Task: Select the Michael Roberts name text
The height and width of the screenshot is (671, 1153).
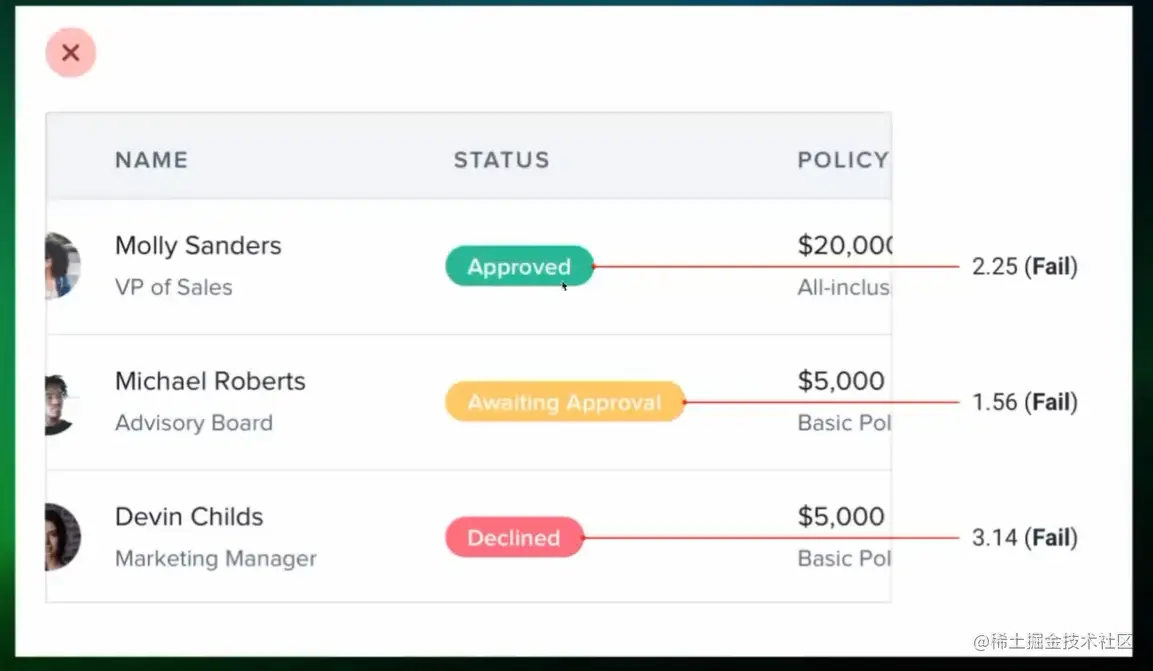Action: (210, 381)
